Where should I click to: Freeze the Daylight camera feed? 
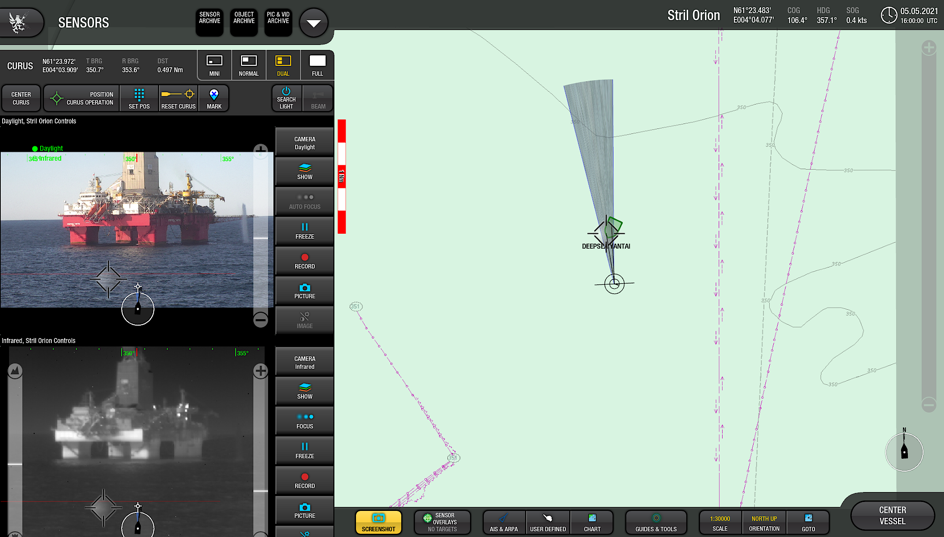[x=304, y=231]
